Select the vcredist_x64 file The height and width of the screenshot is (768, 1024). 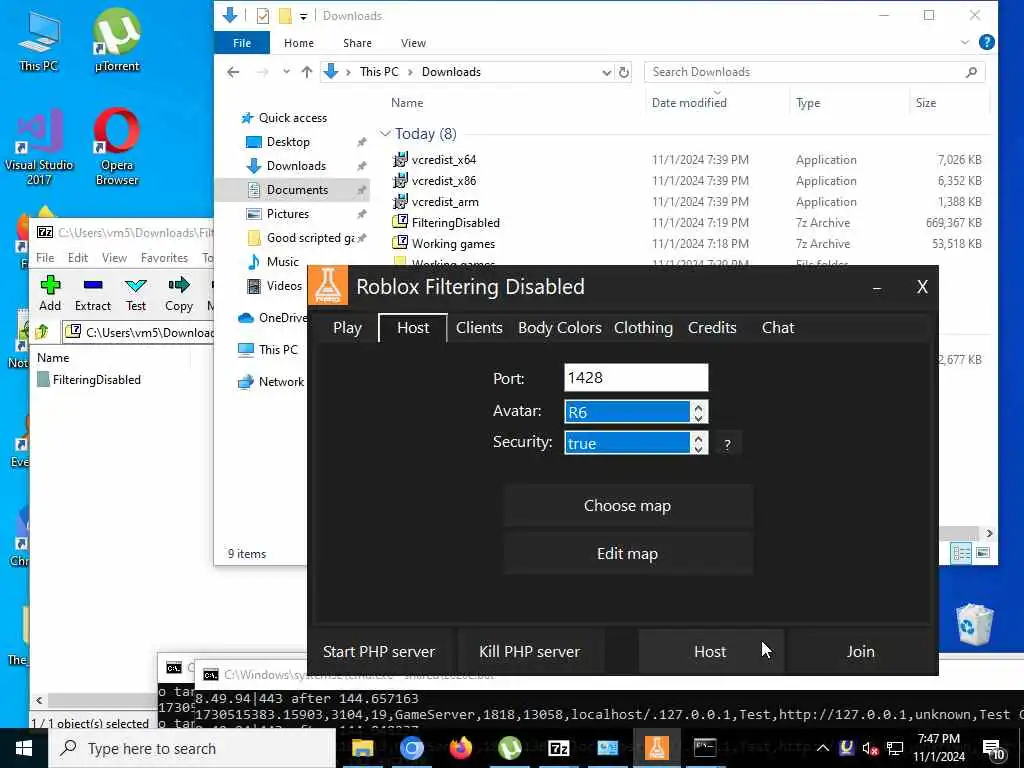[444, 160]
